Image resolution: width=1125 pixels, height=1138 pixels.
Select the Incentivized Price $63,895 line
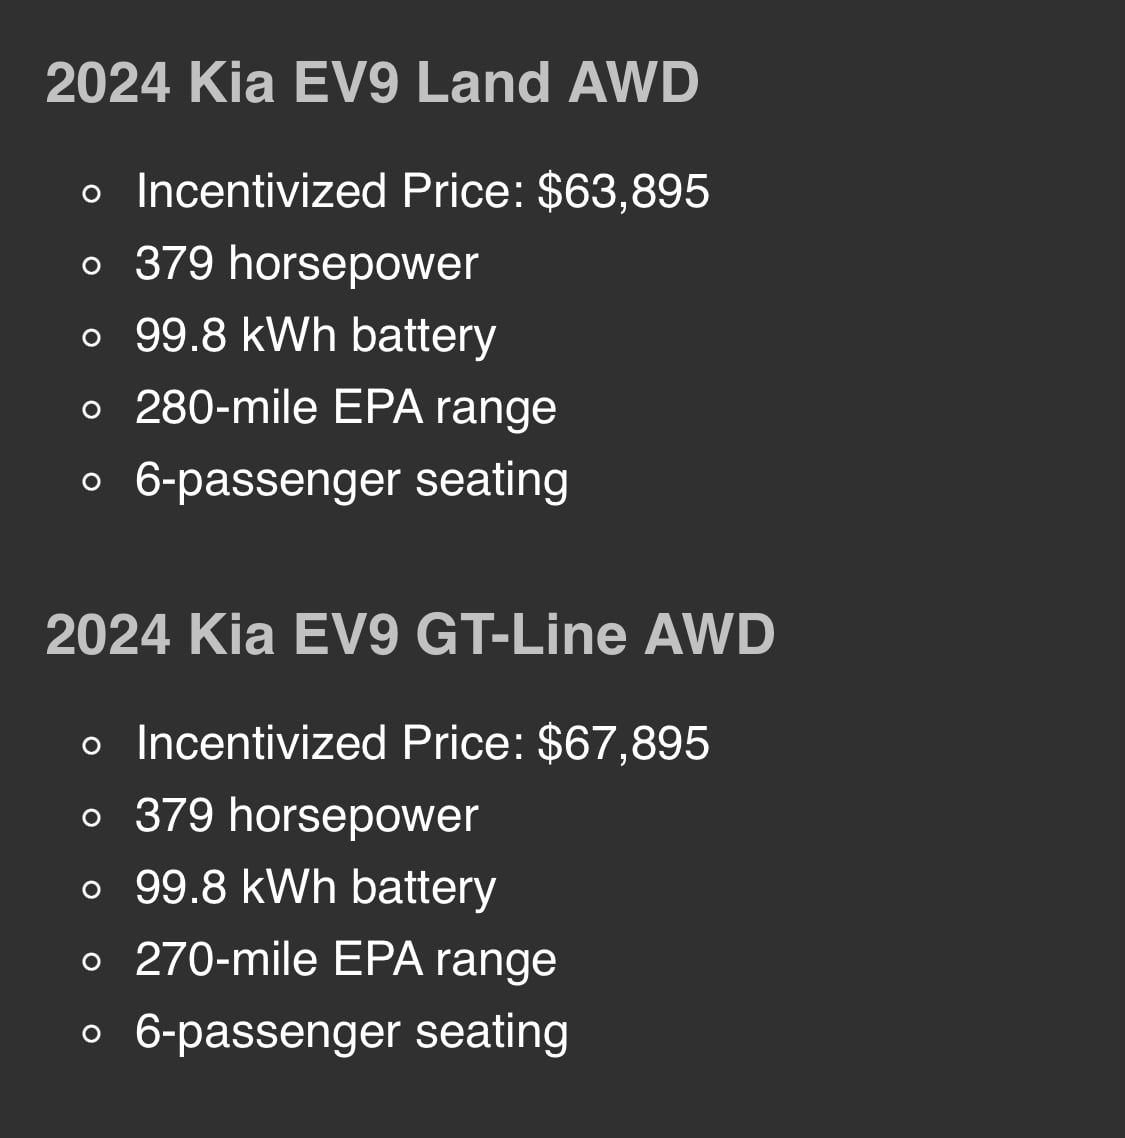(422, 192)
